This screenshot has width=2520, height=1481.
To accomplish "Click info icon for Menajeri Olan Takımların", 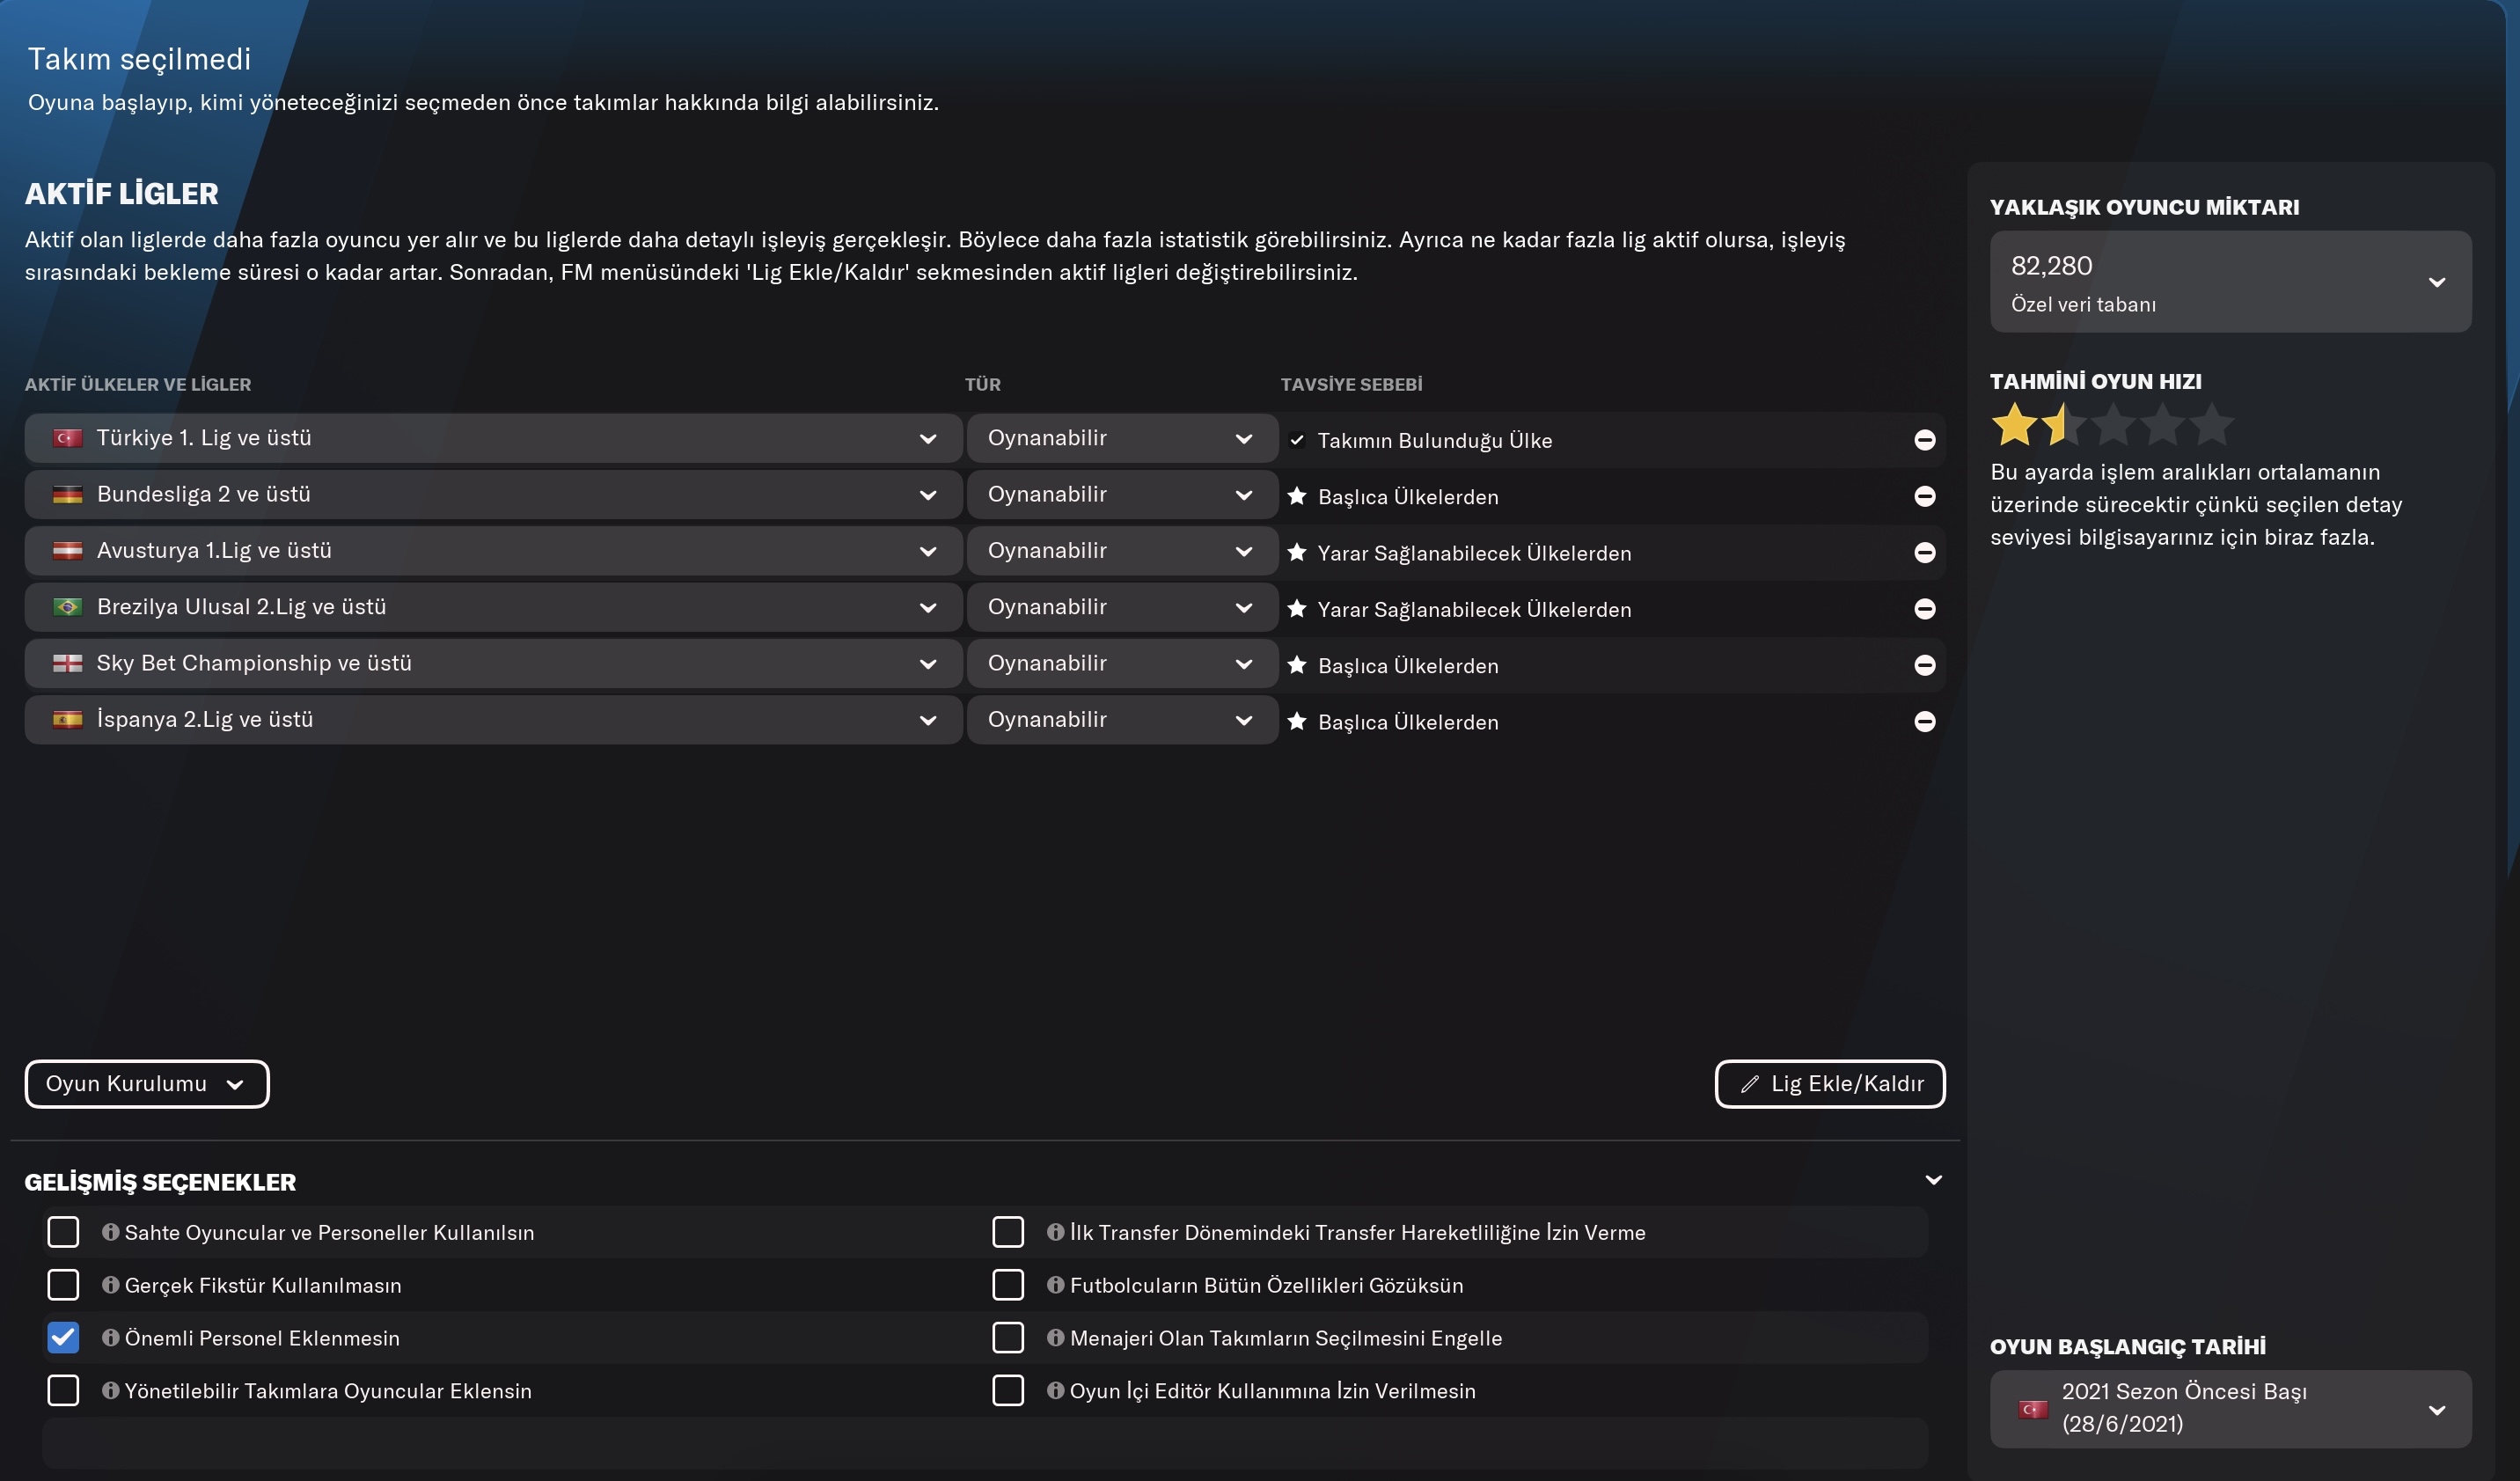I will coord(1055,1338).
